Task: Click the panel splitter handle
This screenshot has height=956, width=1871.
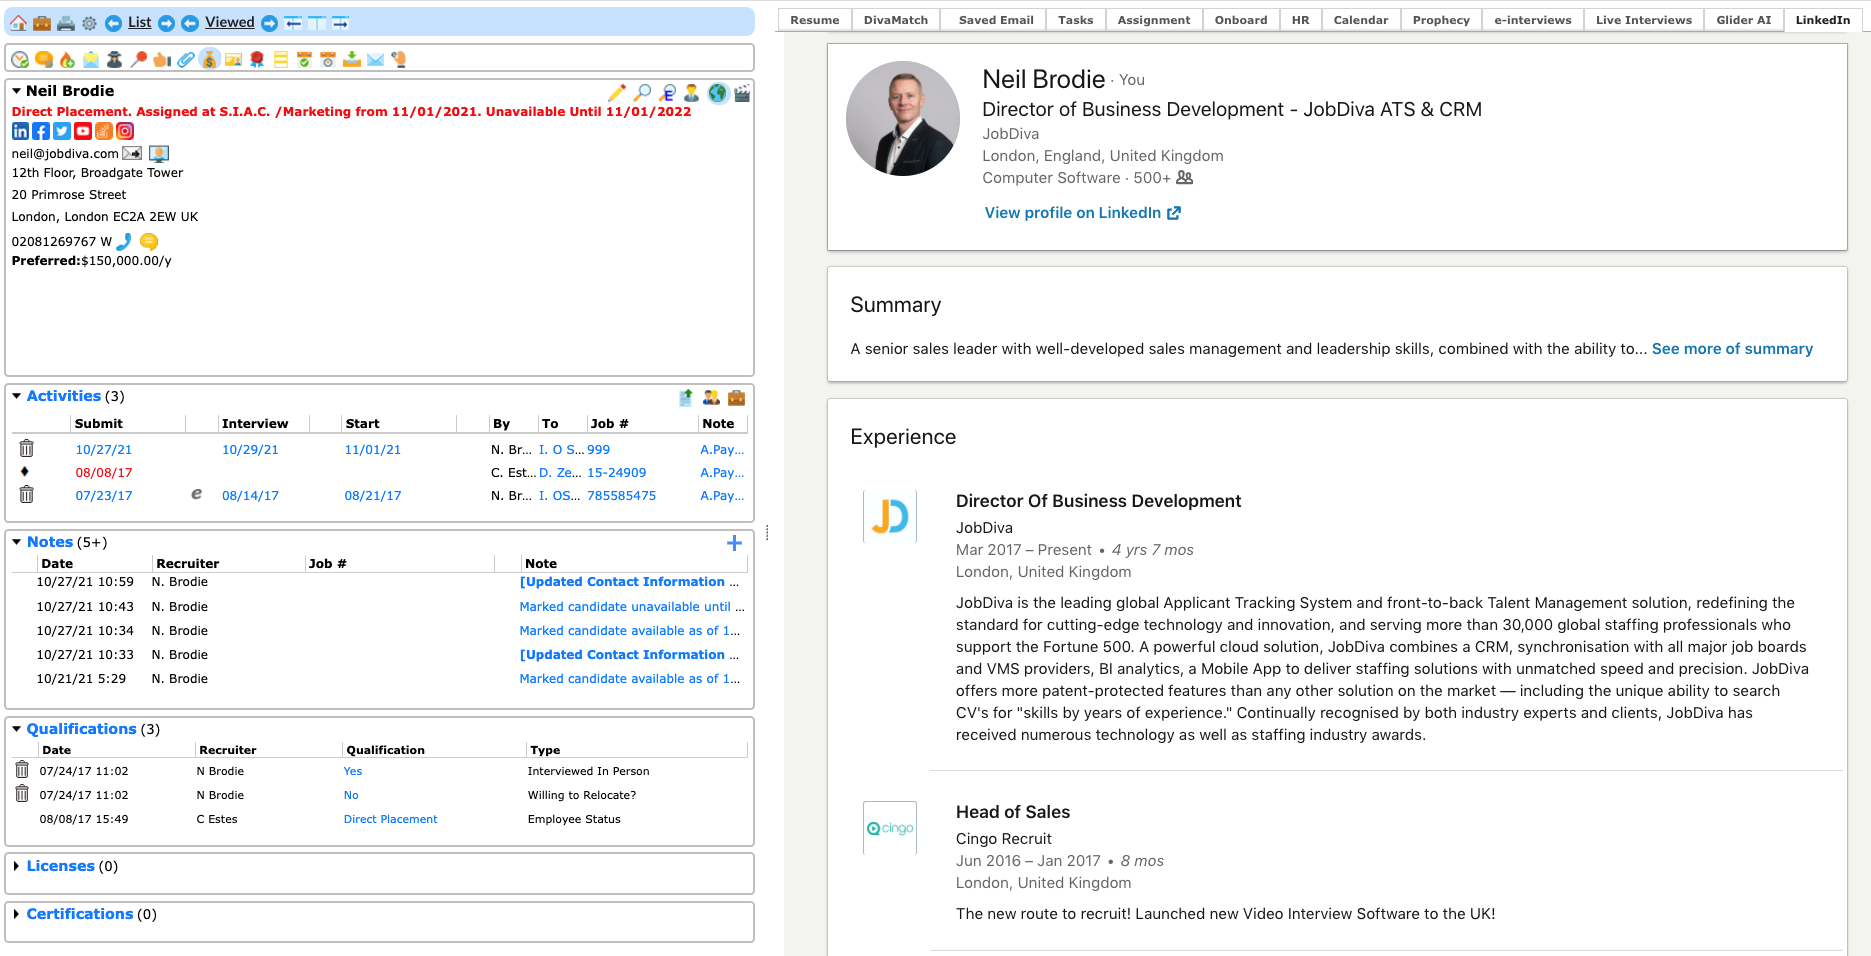Action: 767,533
